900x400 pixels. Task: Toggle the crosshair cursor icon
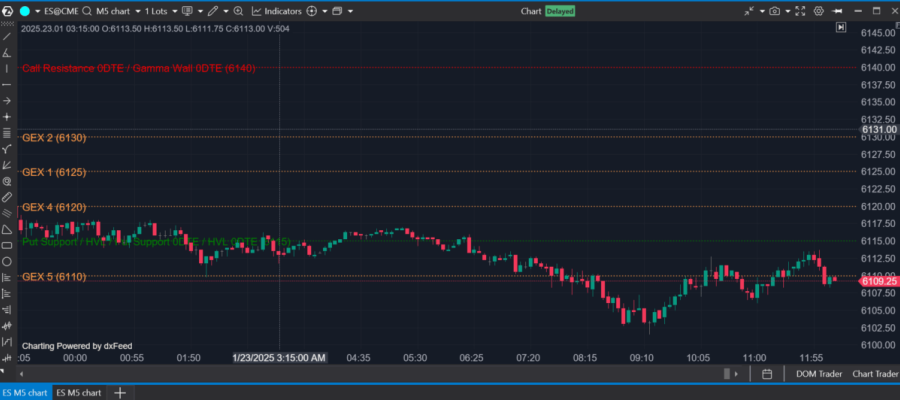(311, 11)
